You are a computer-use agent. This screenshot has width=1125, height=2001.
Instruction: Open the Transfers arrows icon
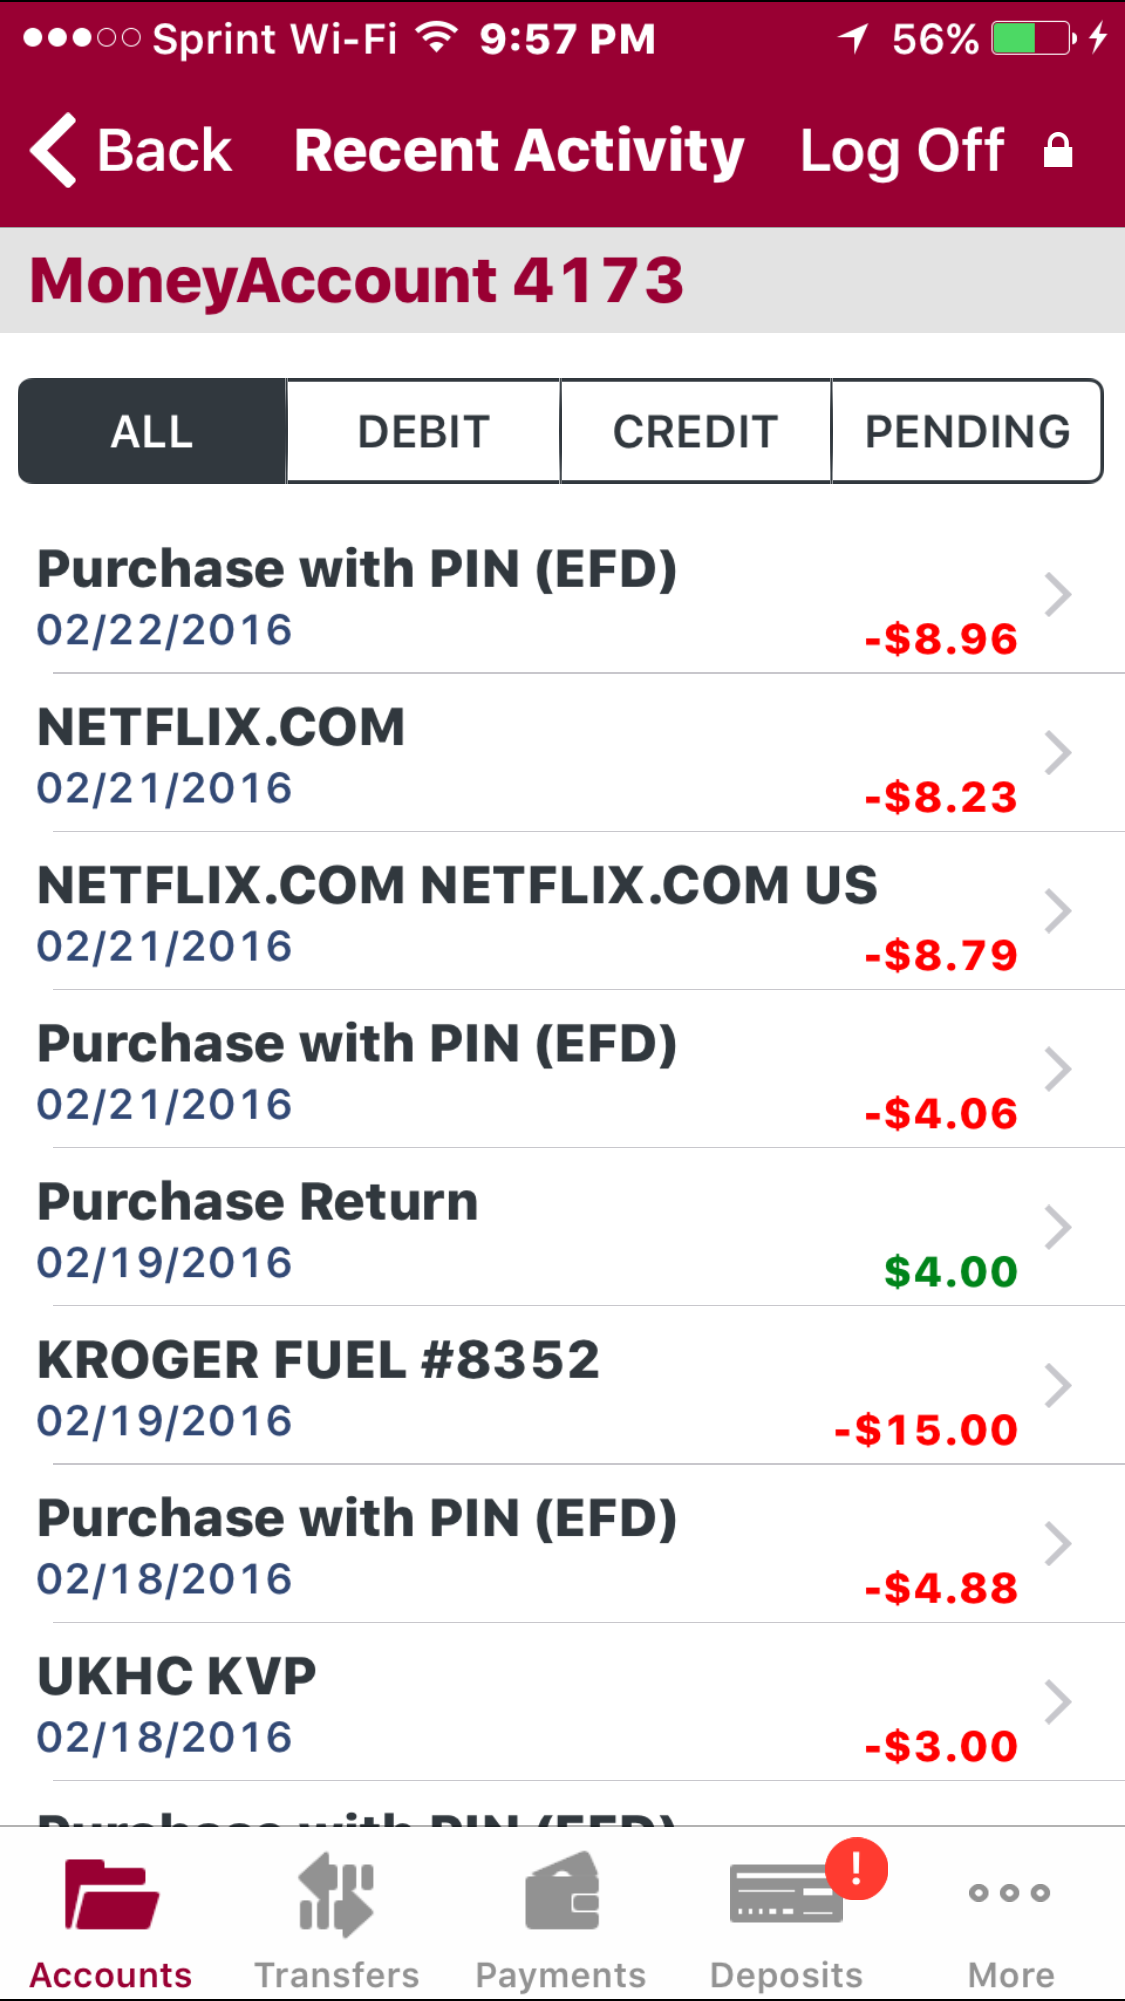pyautogui.click(x=337, y=1894)
